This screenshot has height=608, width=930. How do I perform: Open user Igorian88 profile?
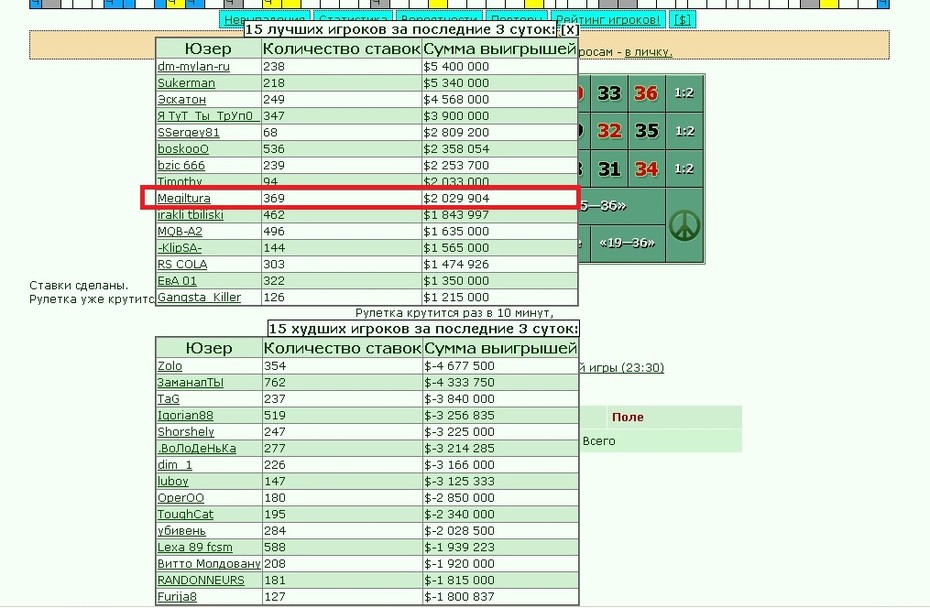tap(185, 416)
